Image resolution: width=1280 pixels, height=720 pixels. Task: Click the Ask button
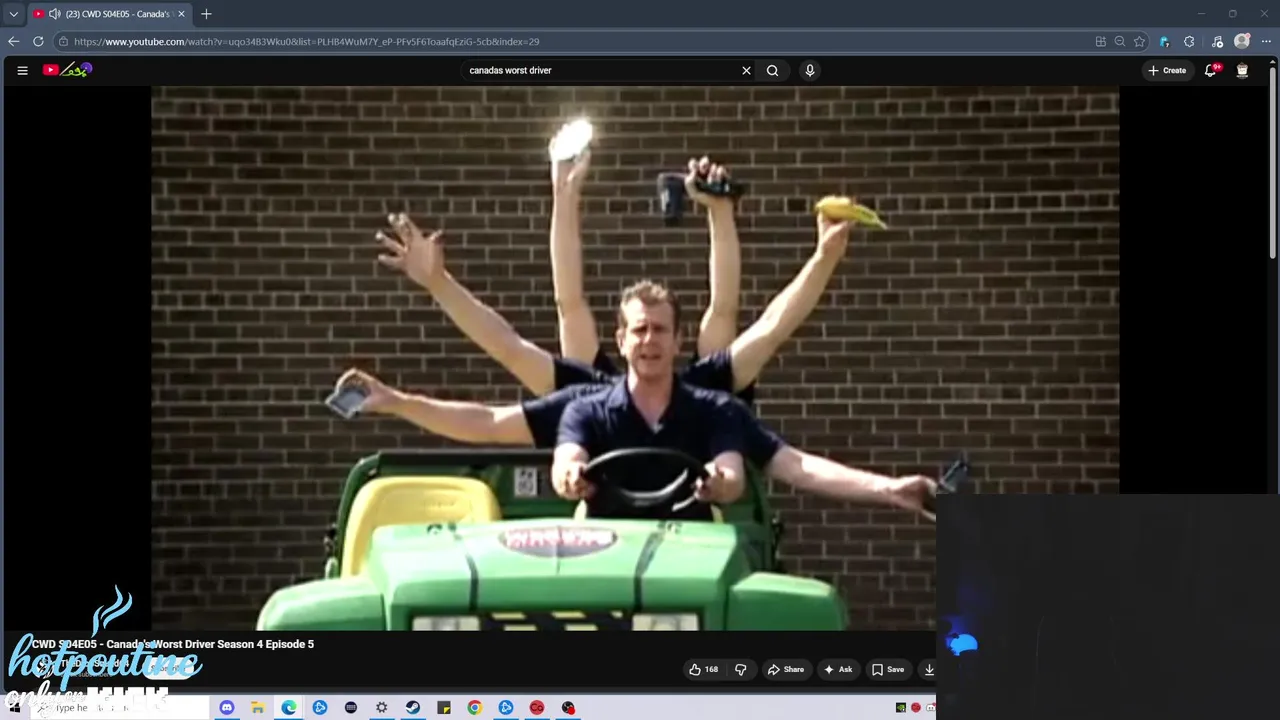(x=838, y=670)
